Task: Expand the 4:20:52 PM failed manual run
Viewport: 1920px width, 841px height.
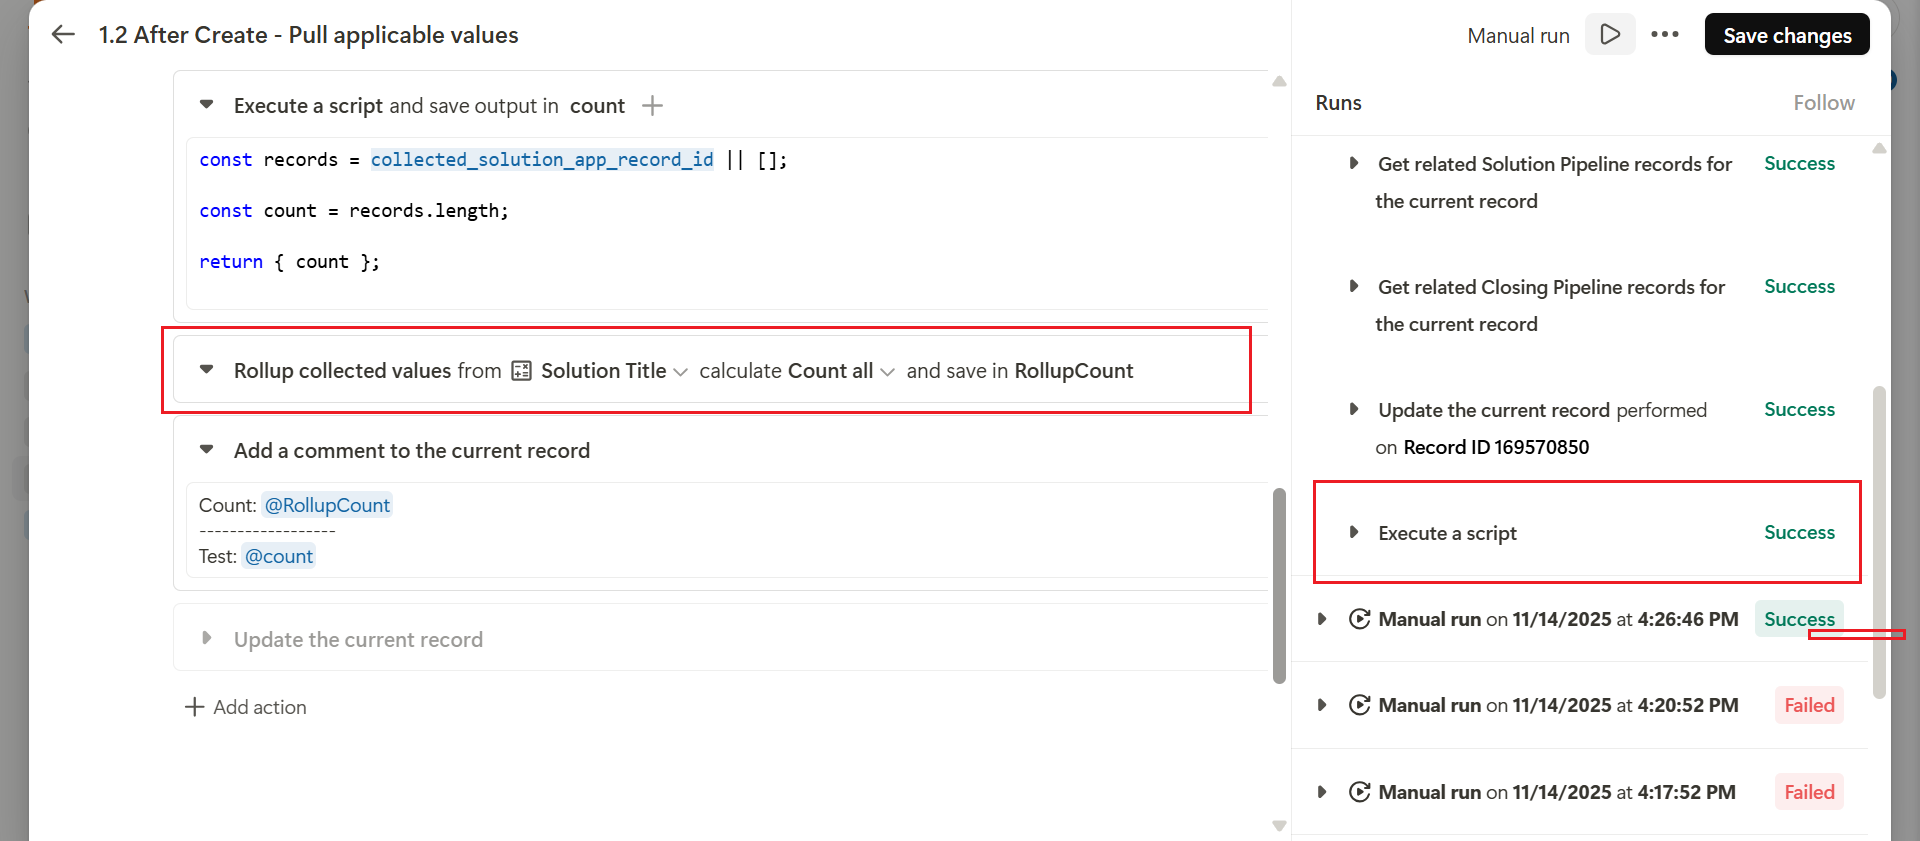Action: (x=1322, y=705)
